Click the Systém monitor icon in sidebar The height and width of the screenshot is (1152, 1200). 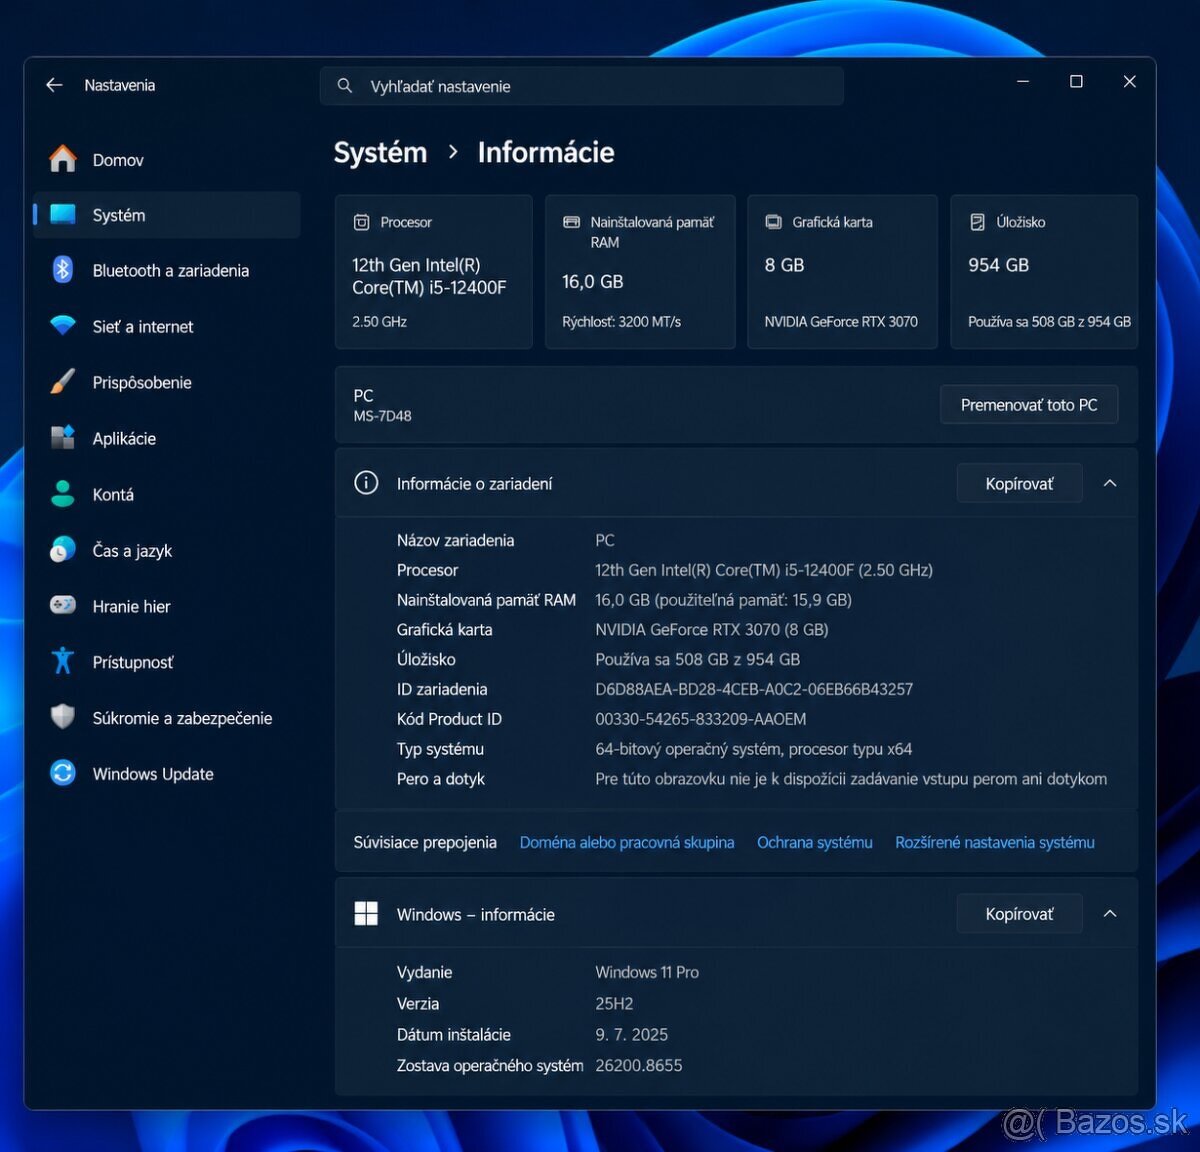pos(63,214)
